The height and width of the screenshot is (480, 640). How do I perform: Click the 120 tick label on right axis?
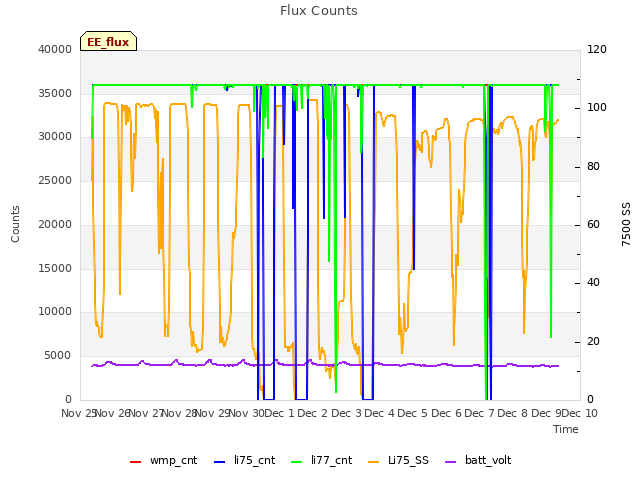click(597, 49)
